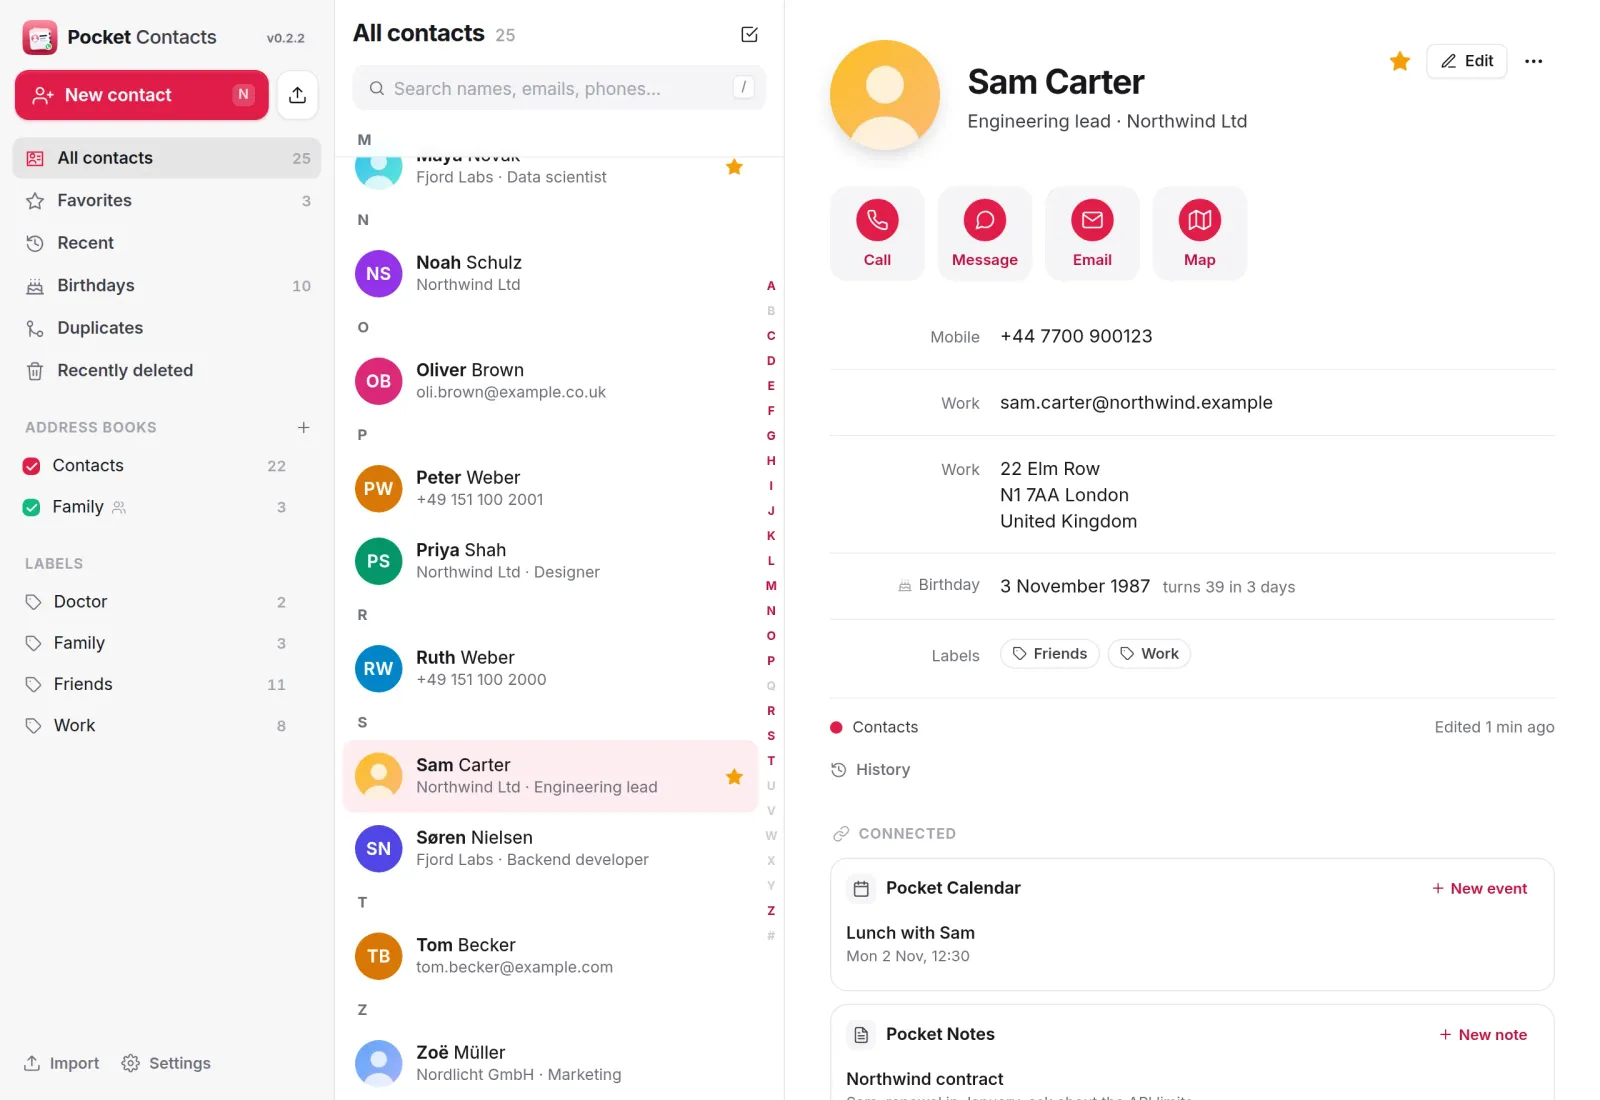Click the Pocket Notes document icon
Screen dimensions: 1600x1100
[x=861, y=1034]
